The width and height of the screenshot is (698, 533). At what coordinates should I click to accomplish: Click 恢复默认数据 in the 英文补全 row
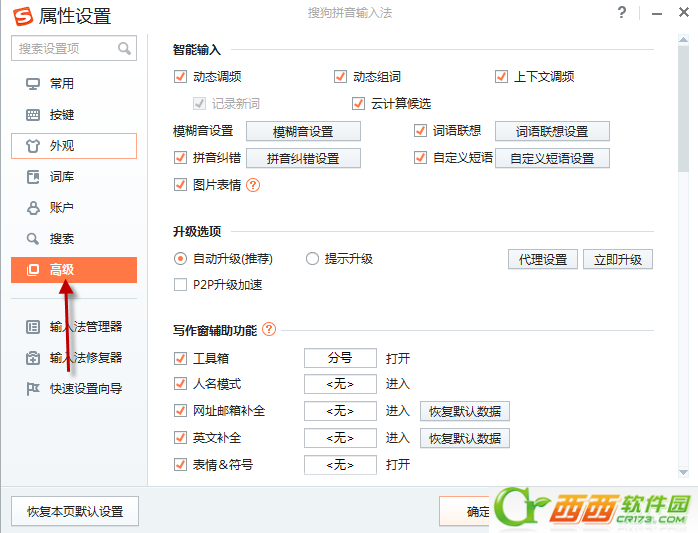465,439
